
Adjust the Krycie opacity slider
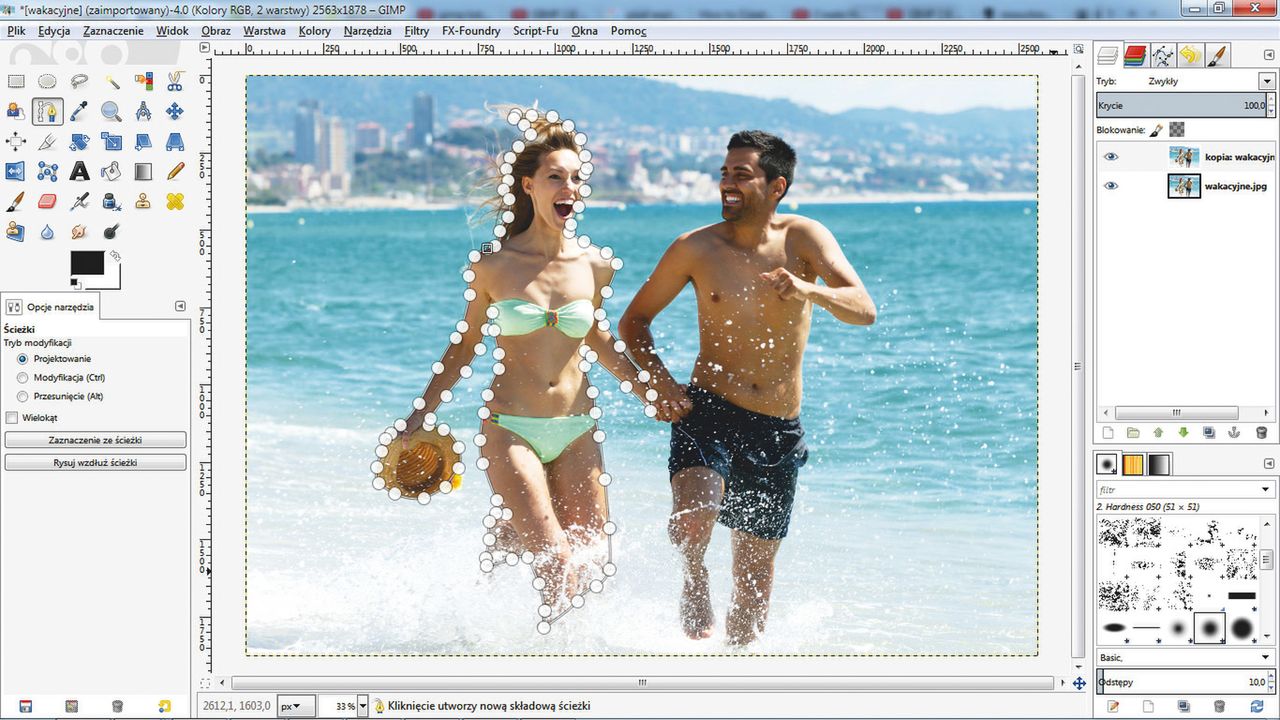1182,105
